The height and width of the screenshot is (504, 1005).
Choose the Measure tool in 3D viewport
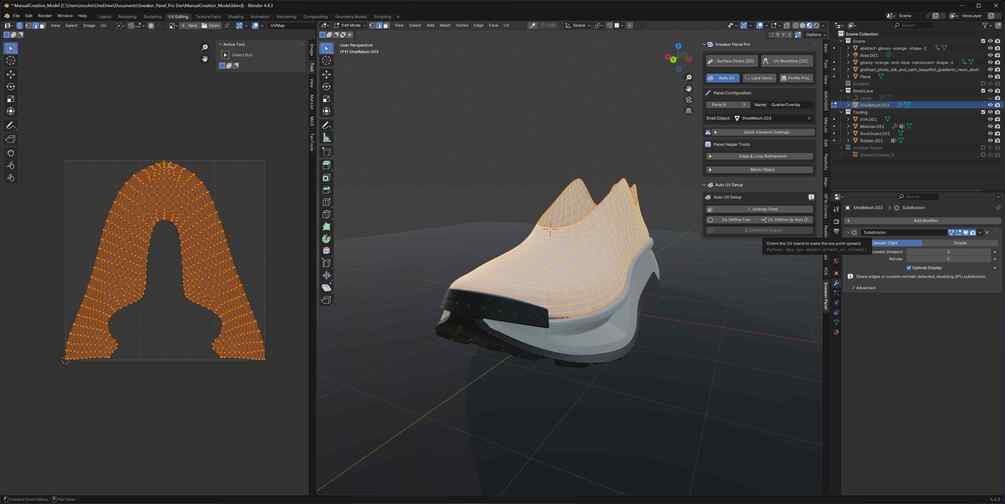tap(326, 138)
